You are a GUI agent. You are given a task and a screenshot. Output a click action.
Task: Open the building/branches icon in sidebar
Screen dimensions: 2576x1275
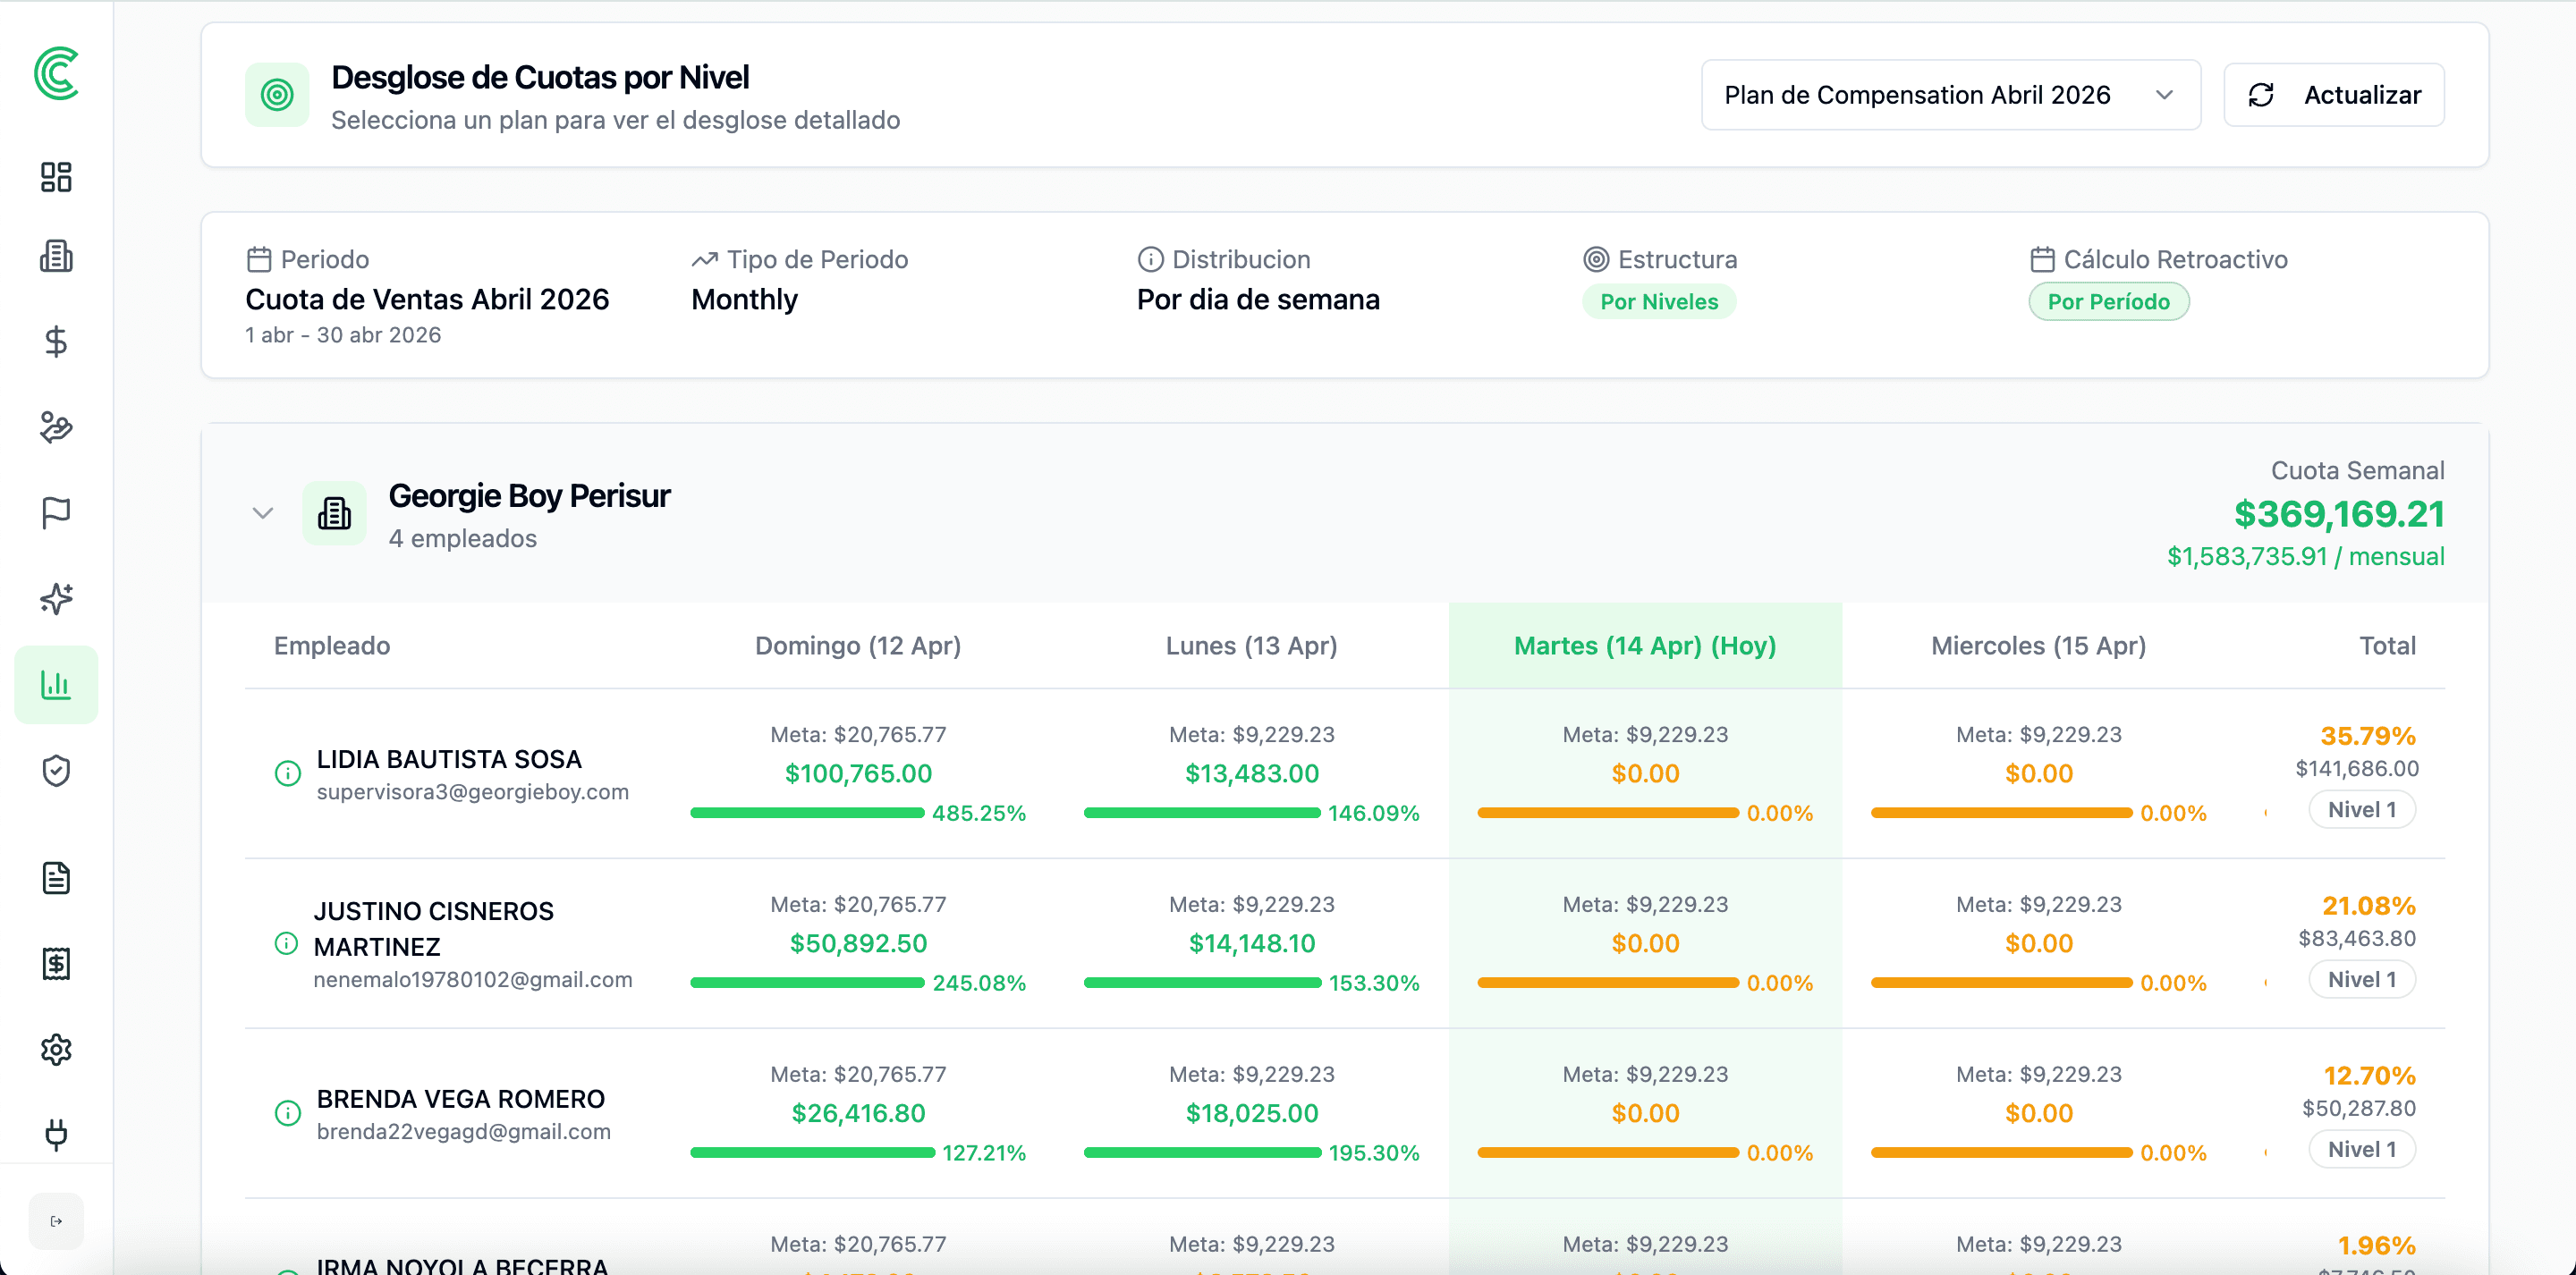click(x=56, y=257)
